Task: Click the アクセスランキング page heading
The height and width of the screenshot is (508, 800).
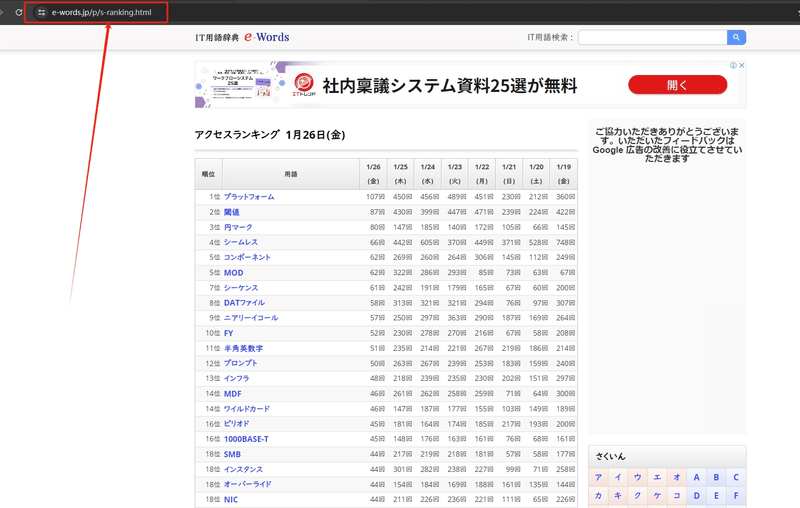Action: (270, 135)
